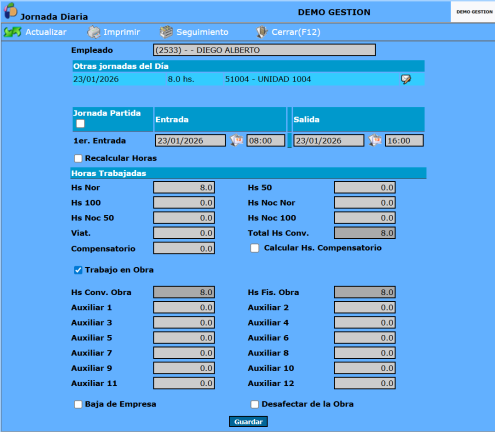Enable the Jornada Partida checkbox
Viewport: 495px width, 432px height.
80,124
